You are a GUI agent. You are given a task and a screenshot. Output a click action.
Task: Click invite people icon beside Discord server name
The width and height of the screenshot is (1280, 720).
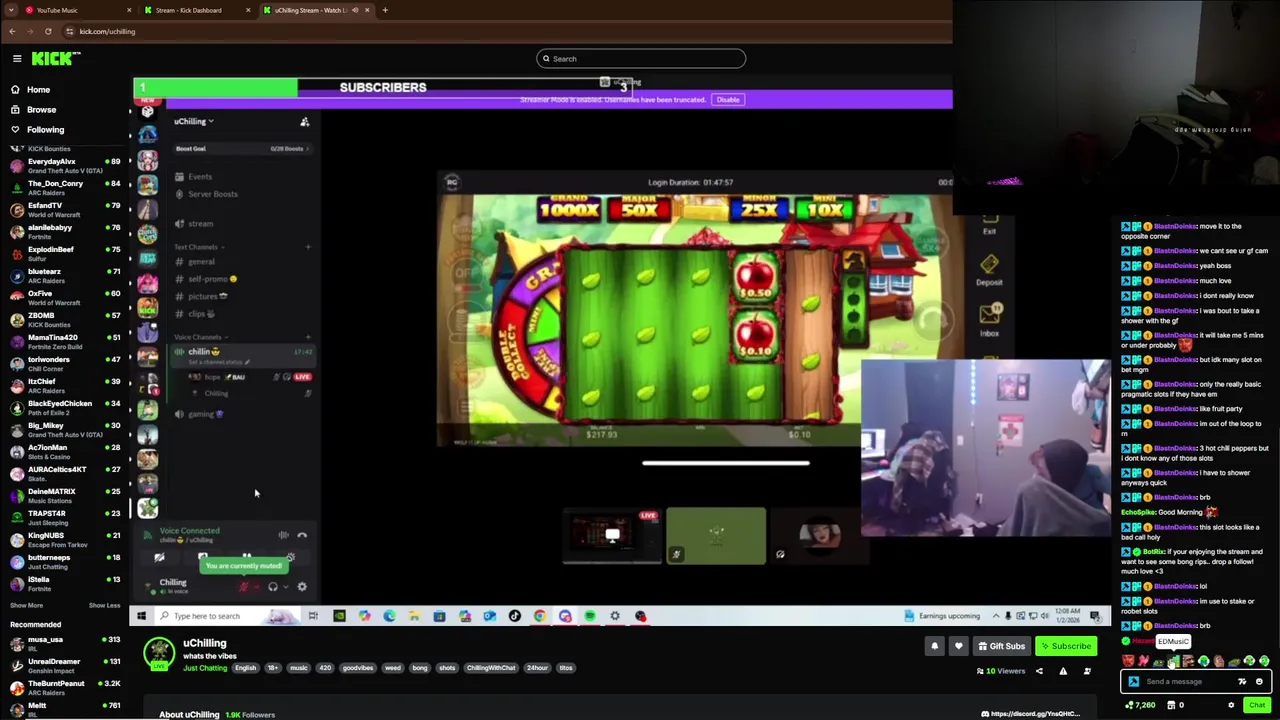point(305,122)
